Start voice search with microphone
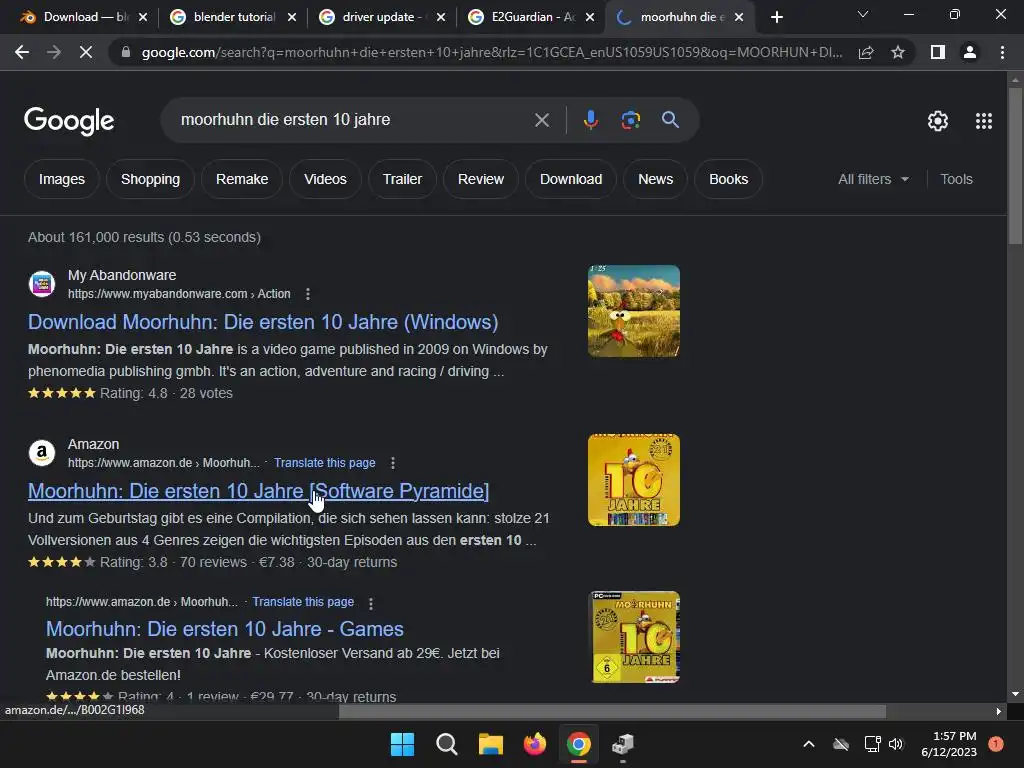This screenshot has width=1024, height=768. tap(590, 120)
